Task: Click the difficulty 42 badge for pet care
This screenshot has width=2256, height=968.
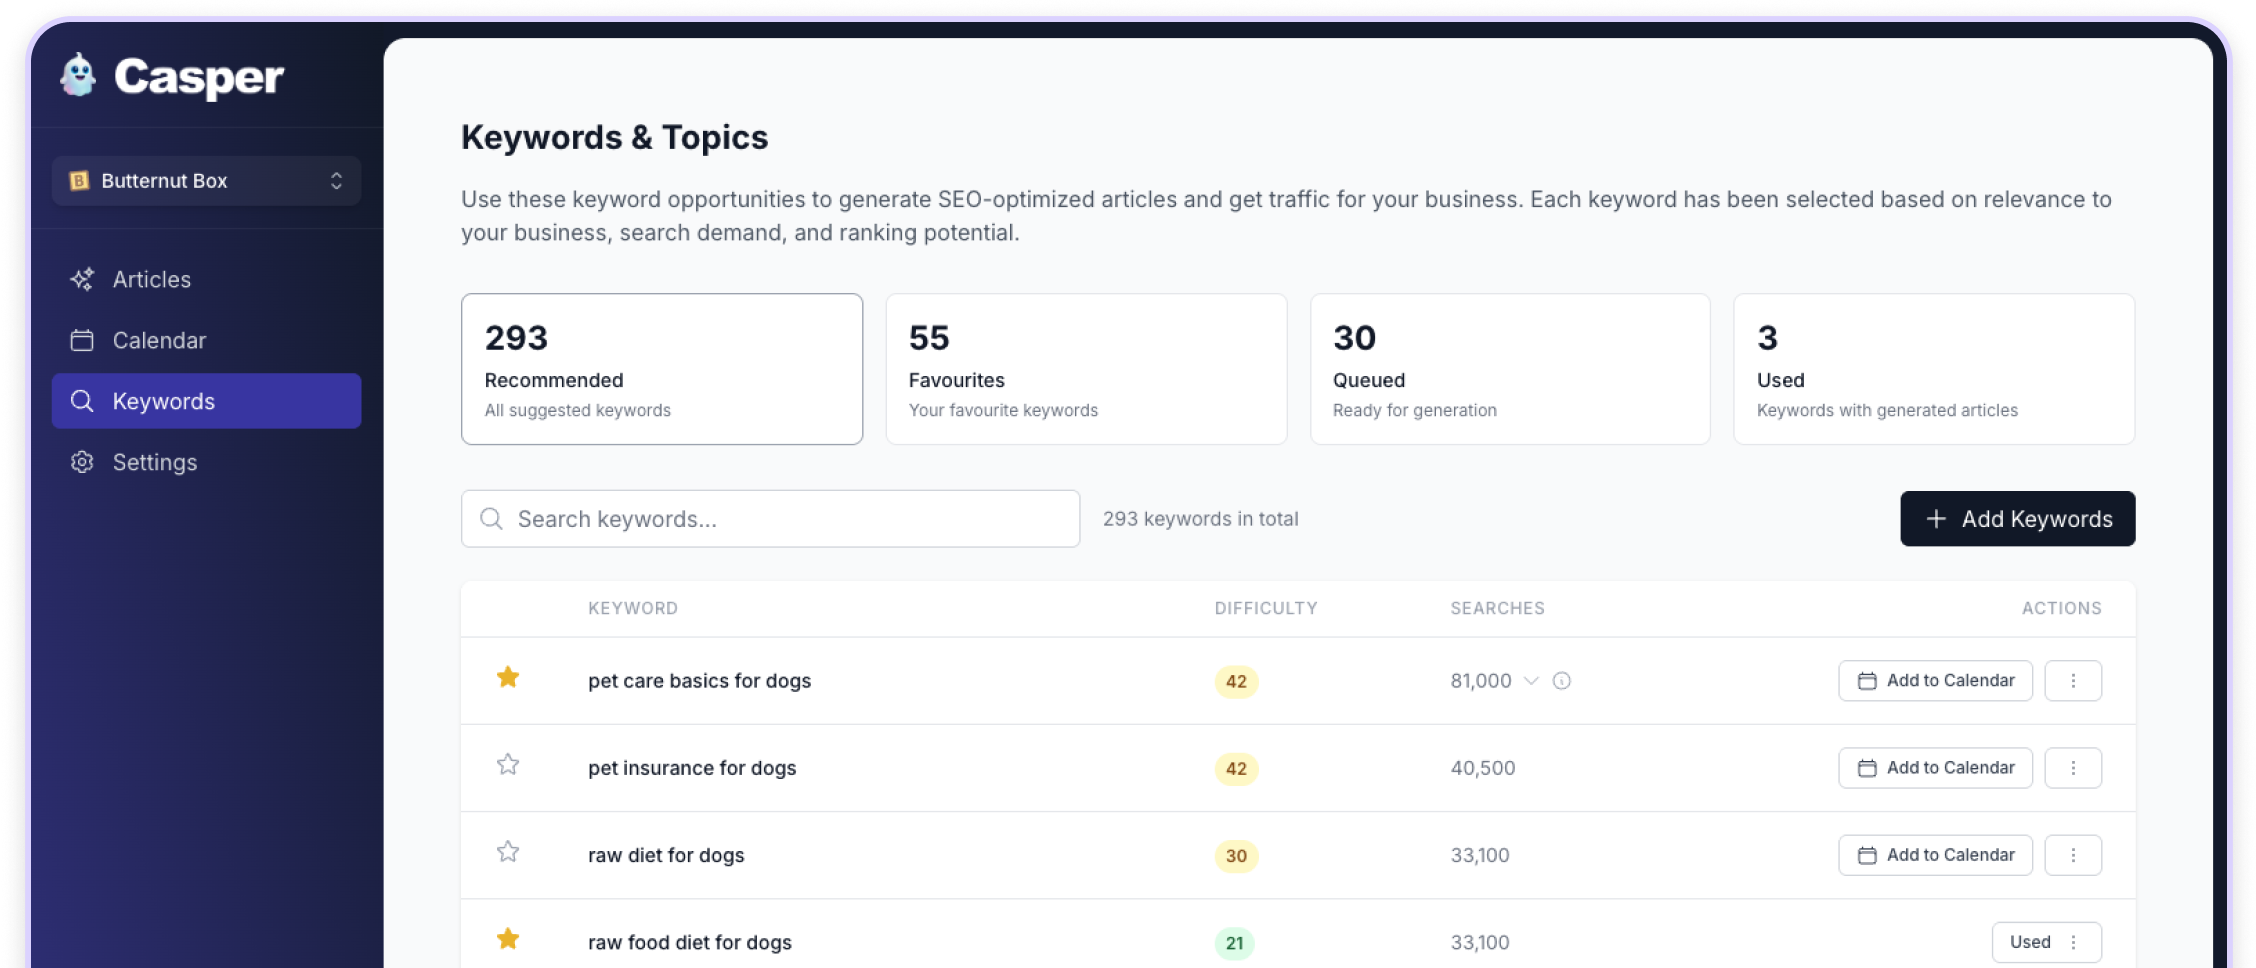Action: (x=1236, y=682)
